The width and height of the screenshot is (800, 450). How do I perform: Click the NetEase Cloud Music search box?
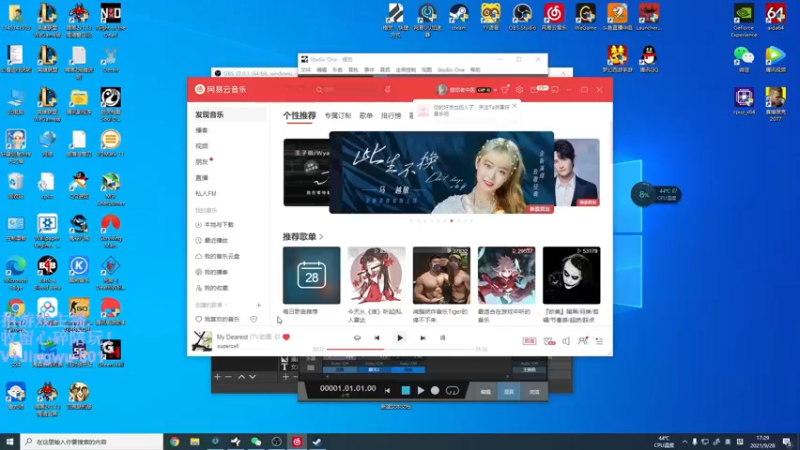click(347, 90)
